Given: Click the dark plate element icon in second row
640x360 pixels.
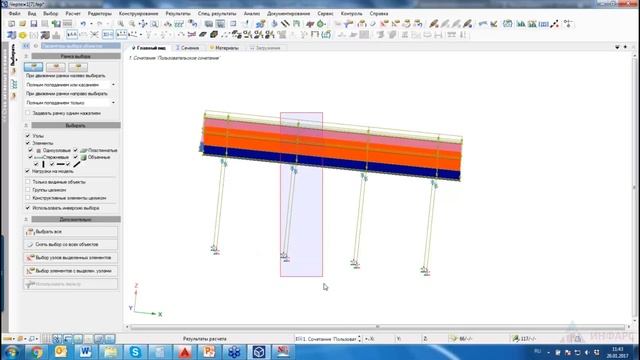Looking at the screenshot, I should [x=203, y=35].
